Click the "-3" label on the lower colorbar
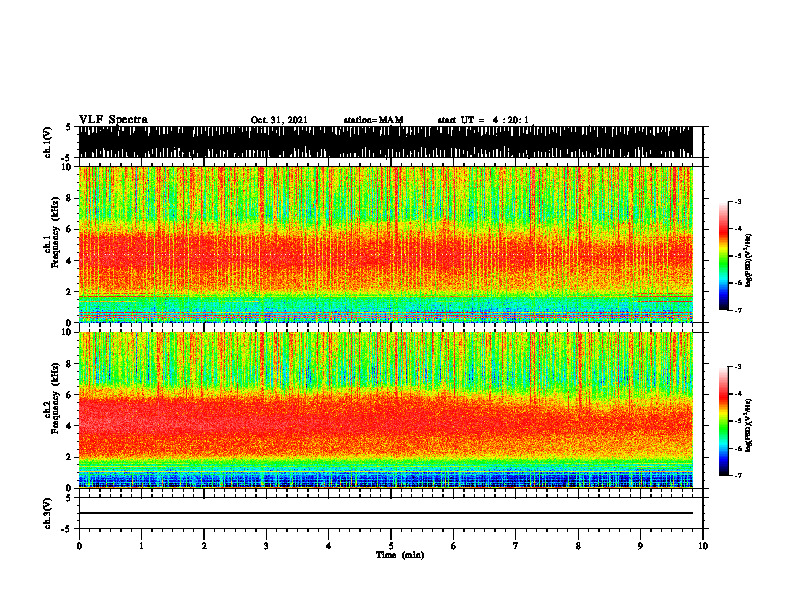The height and width of the screenshot is (612, 792). 738,367
